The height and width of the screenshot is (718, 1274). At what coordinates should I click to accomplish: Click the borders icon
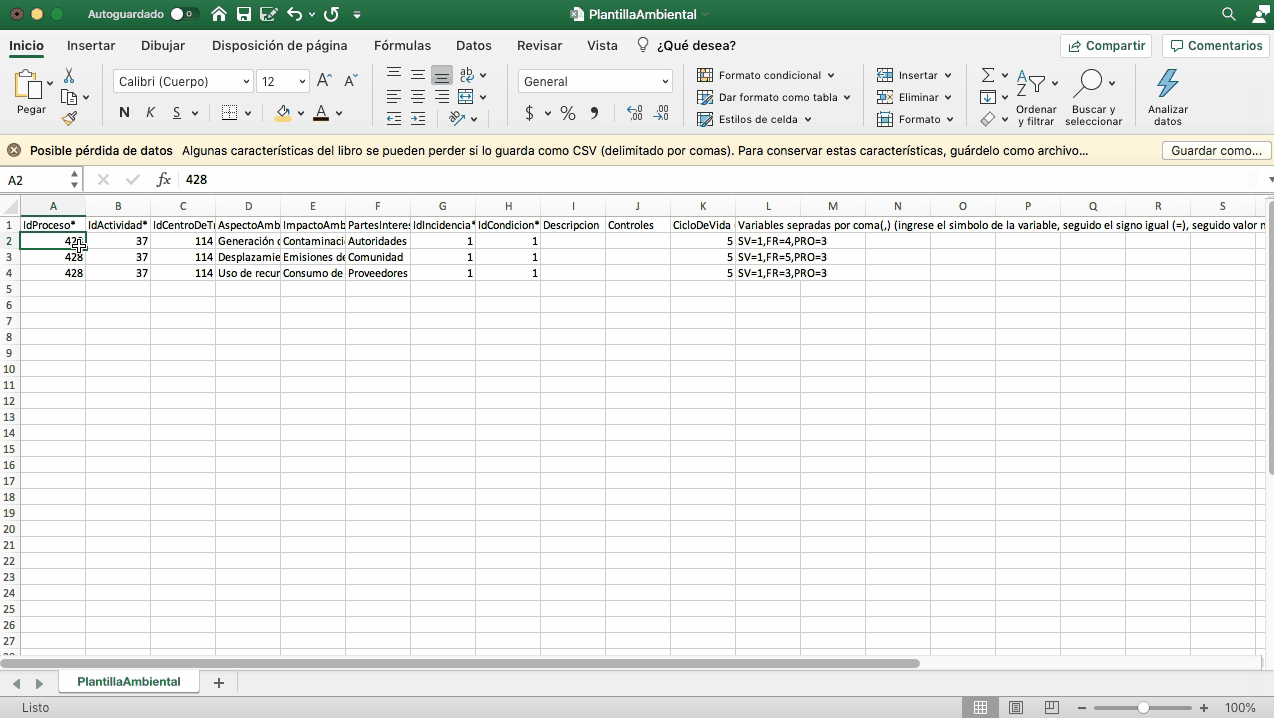229,113
